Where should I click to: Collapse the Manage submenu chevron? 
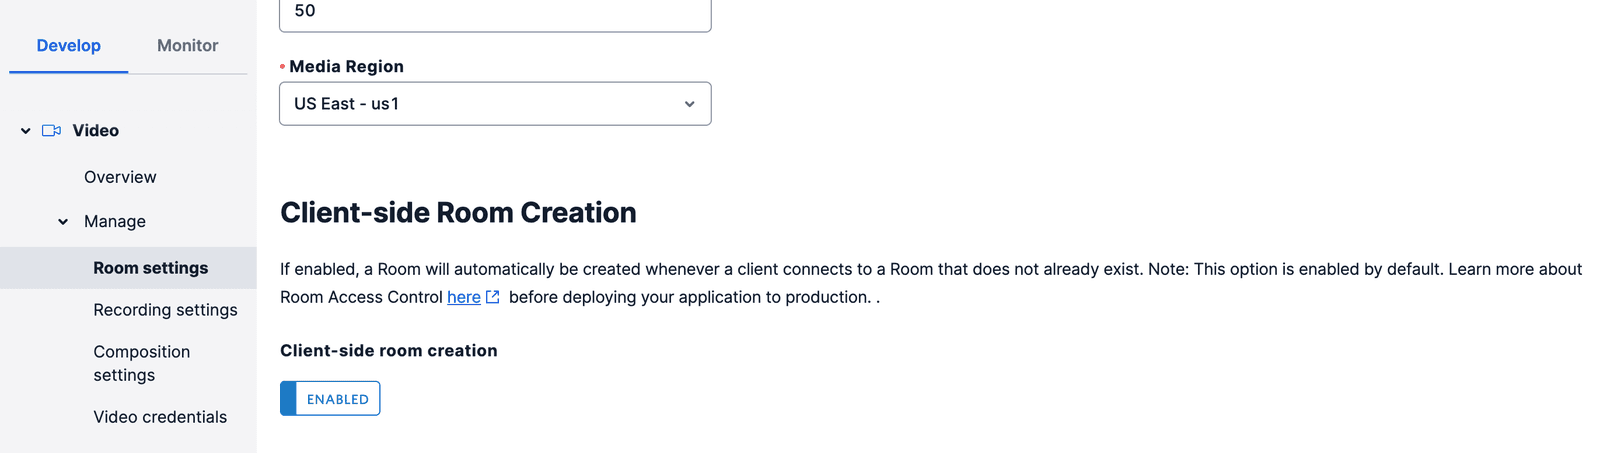click(63, 222)
